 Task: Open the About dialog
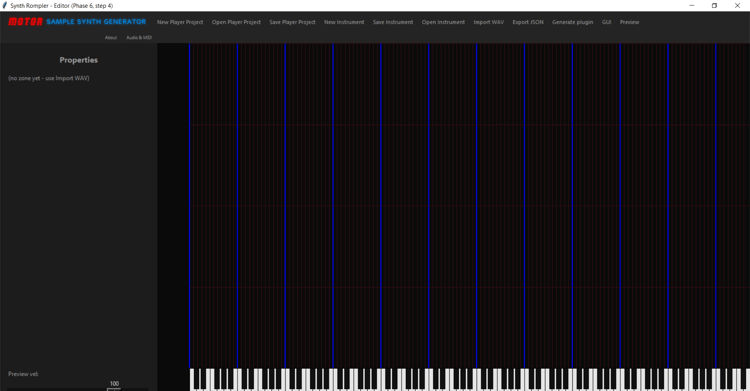[110, 37]
